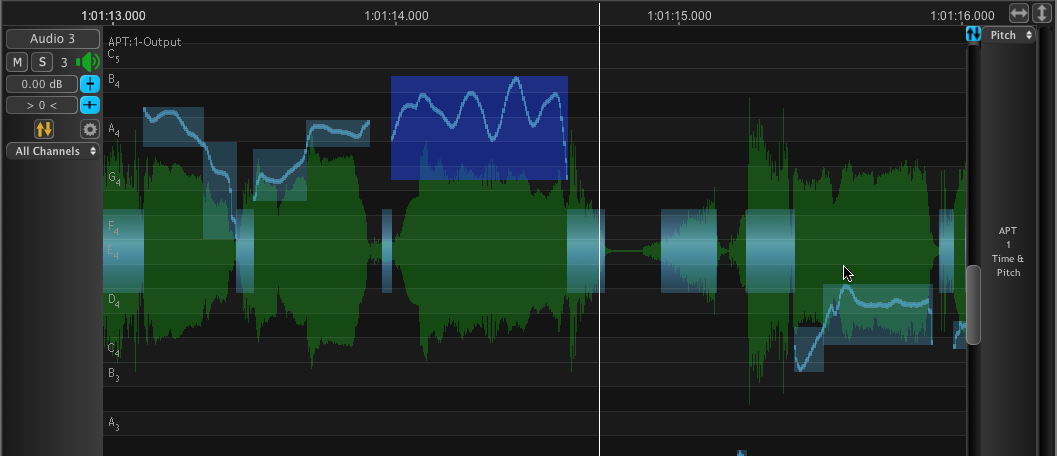
Task: Click the blue up-down arrows pitch scroll icon
Action: coord(973,35)
